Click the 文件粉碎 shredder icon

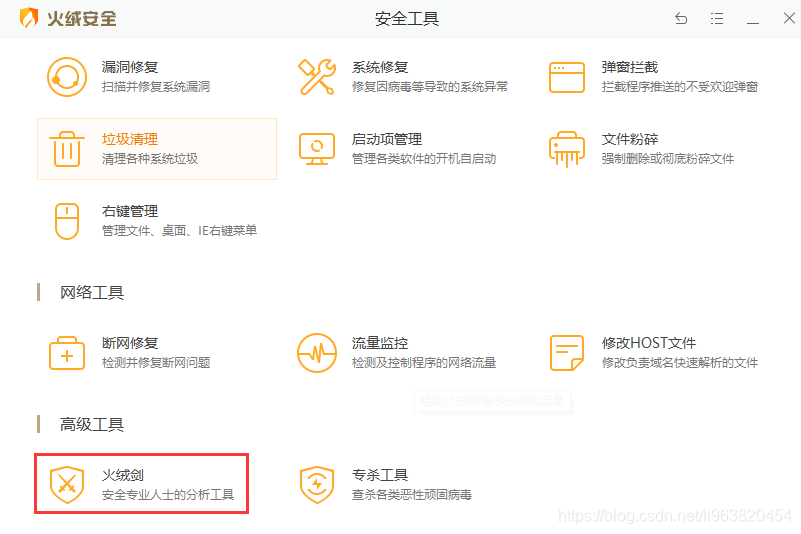click(567, 149)
